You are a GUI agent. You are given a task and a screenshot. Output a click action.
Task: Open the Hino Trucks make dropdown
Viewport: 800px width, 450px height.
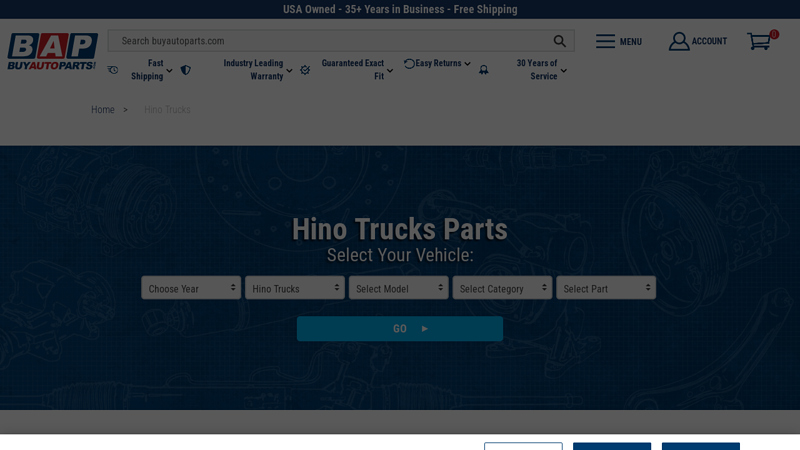[295, 288]
